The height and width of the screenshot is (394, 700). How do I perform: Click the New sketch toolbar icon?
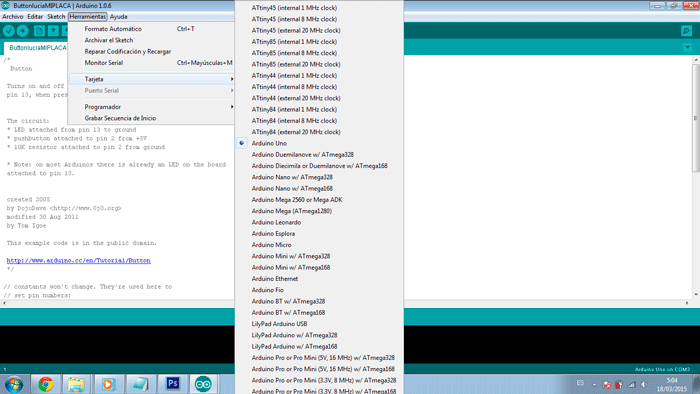(x=39, y=31)
